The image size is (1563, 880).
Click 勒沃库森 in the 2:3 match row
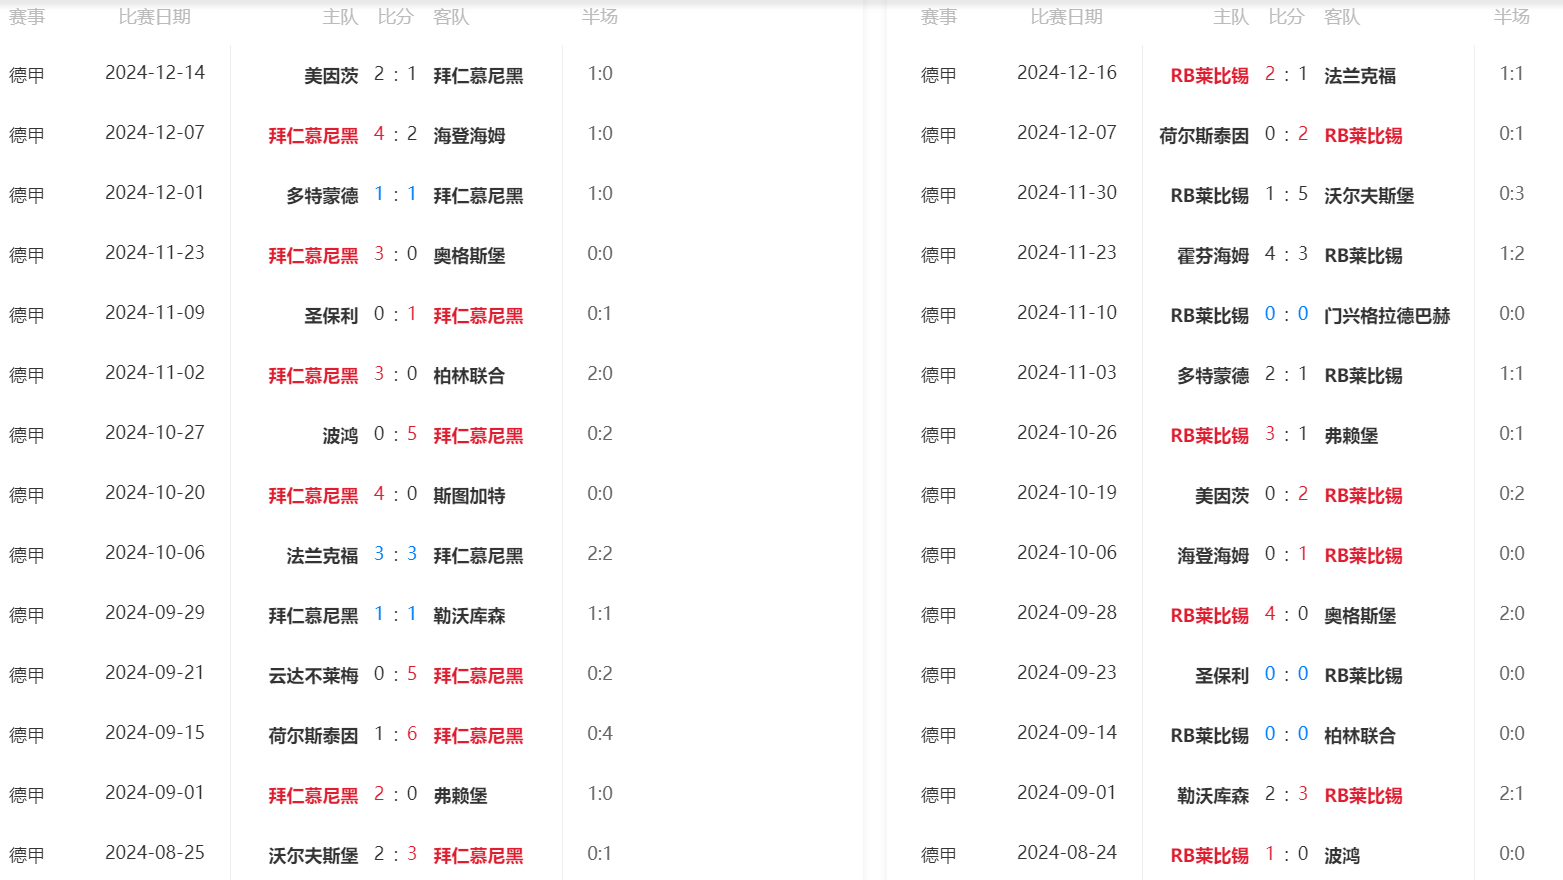(x=1213, y=796)
